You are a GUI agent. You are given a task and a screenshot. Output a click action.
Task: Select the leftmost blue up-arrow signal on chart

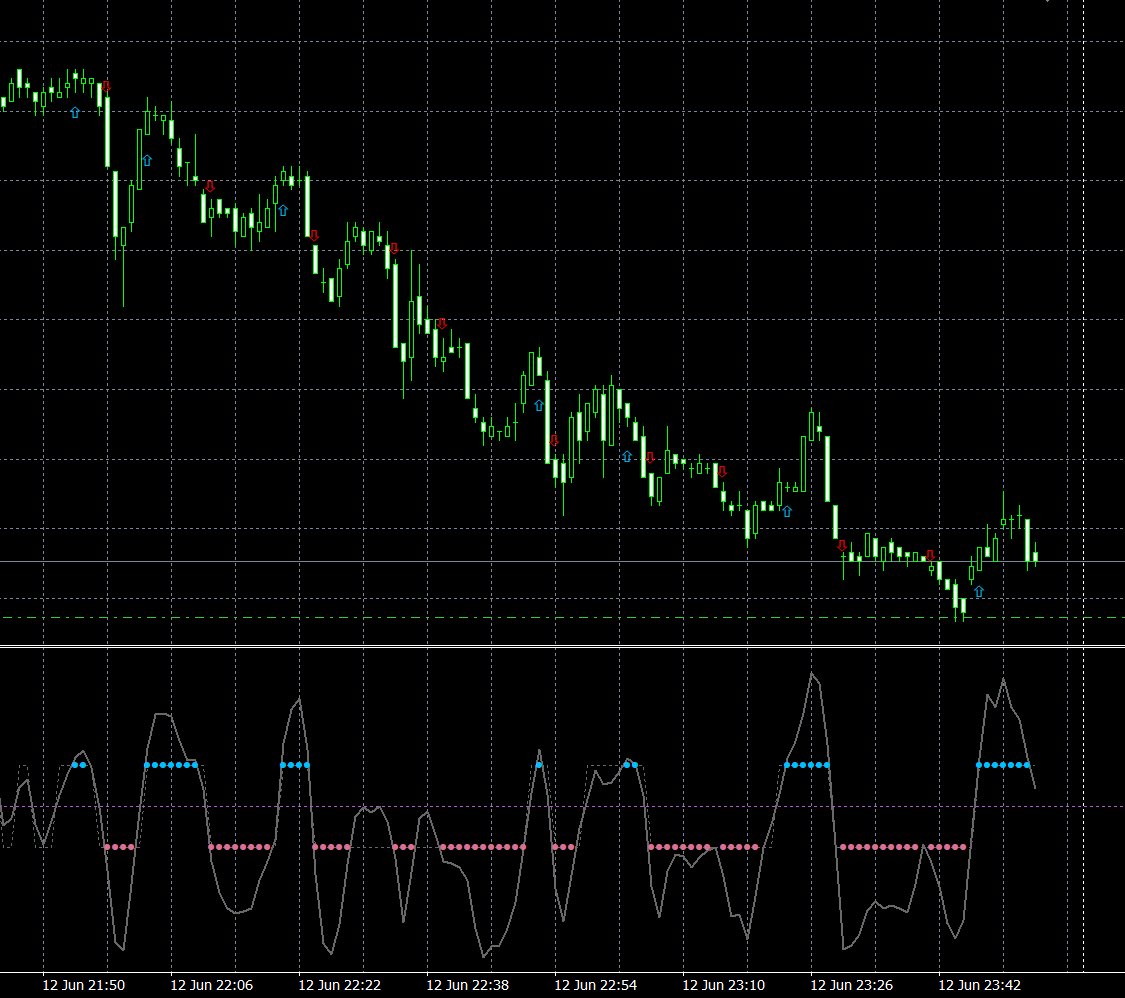coord(75,113)
